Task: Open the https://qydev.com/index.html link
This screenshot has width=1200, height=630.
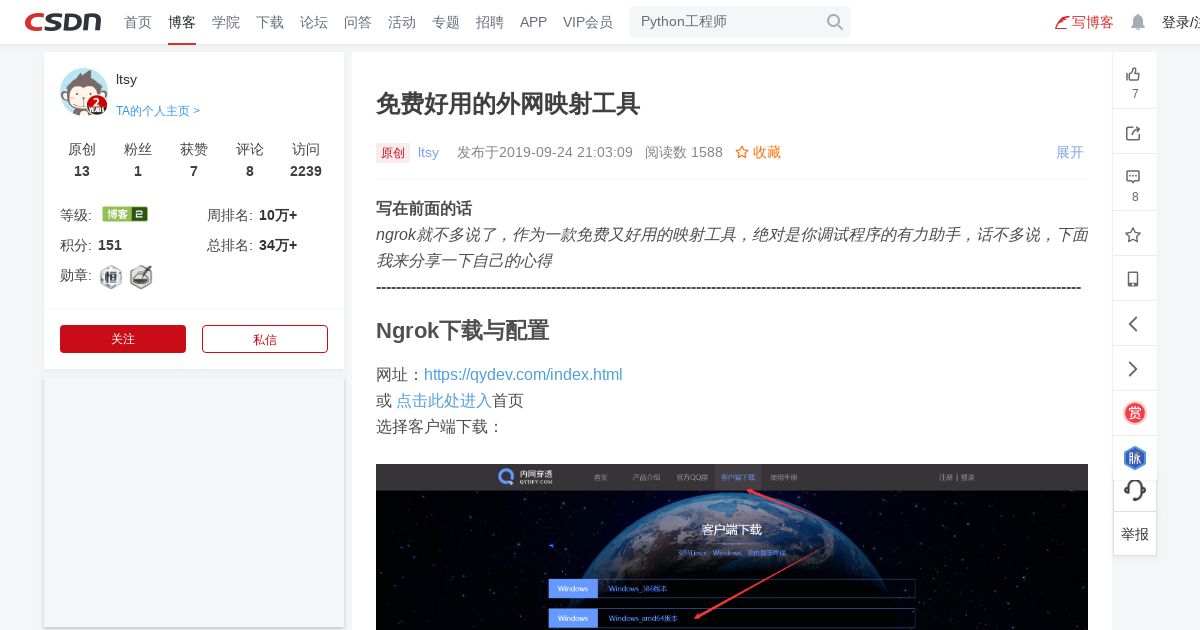Action: 523,374
